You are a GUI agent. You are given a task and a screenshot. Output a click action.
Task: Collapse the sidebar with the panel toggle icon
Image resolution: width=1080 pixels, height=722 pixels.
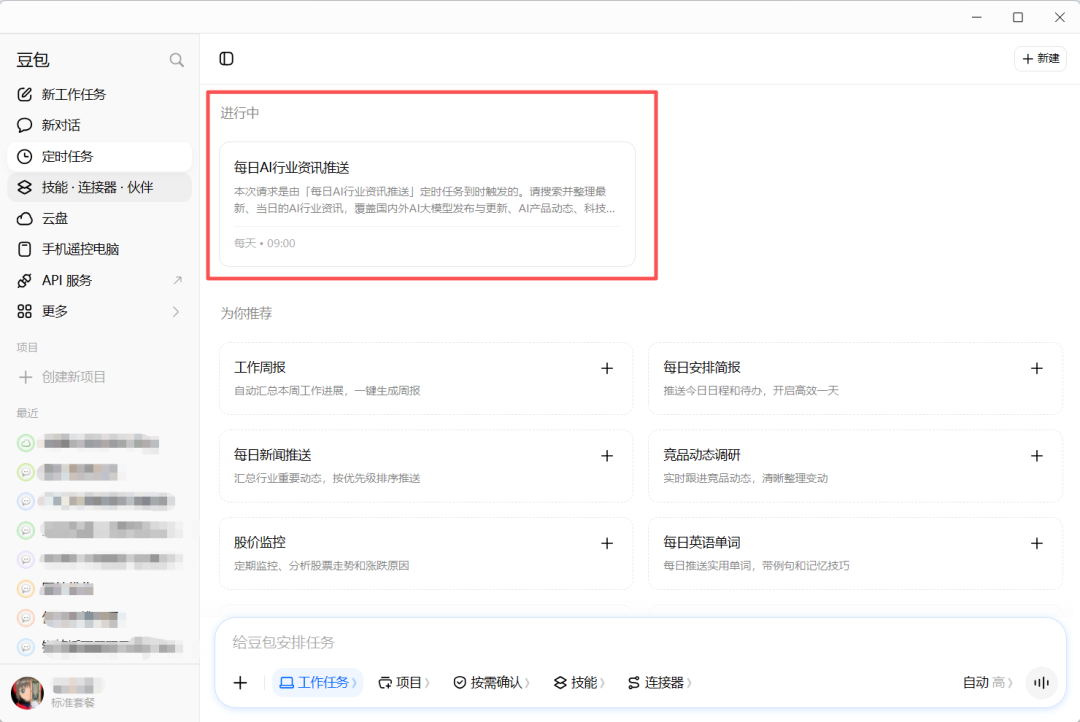pos(227,59)
